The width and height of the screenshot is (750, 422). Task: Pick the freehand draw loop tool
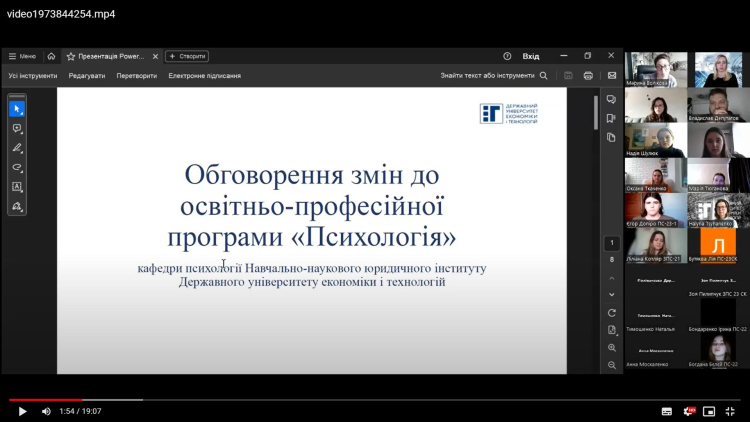pyautogui.click(x=17, y=167)
